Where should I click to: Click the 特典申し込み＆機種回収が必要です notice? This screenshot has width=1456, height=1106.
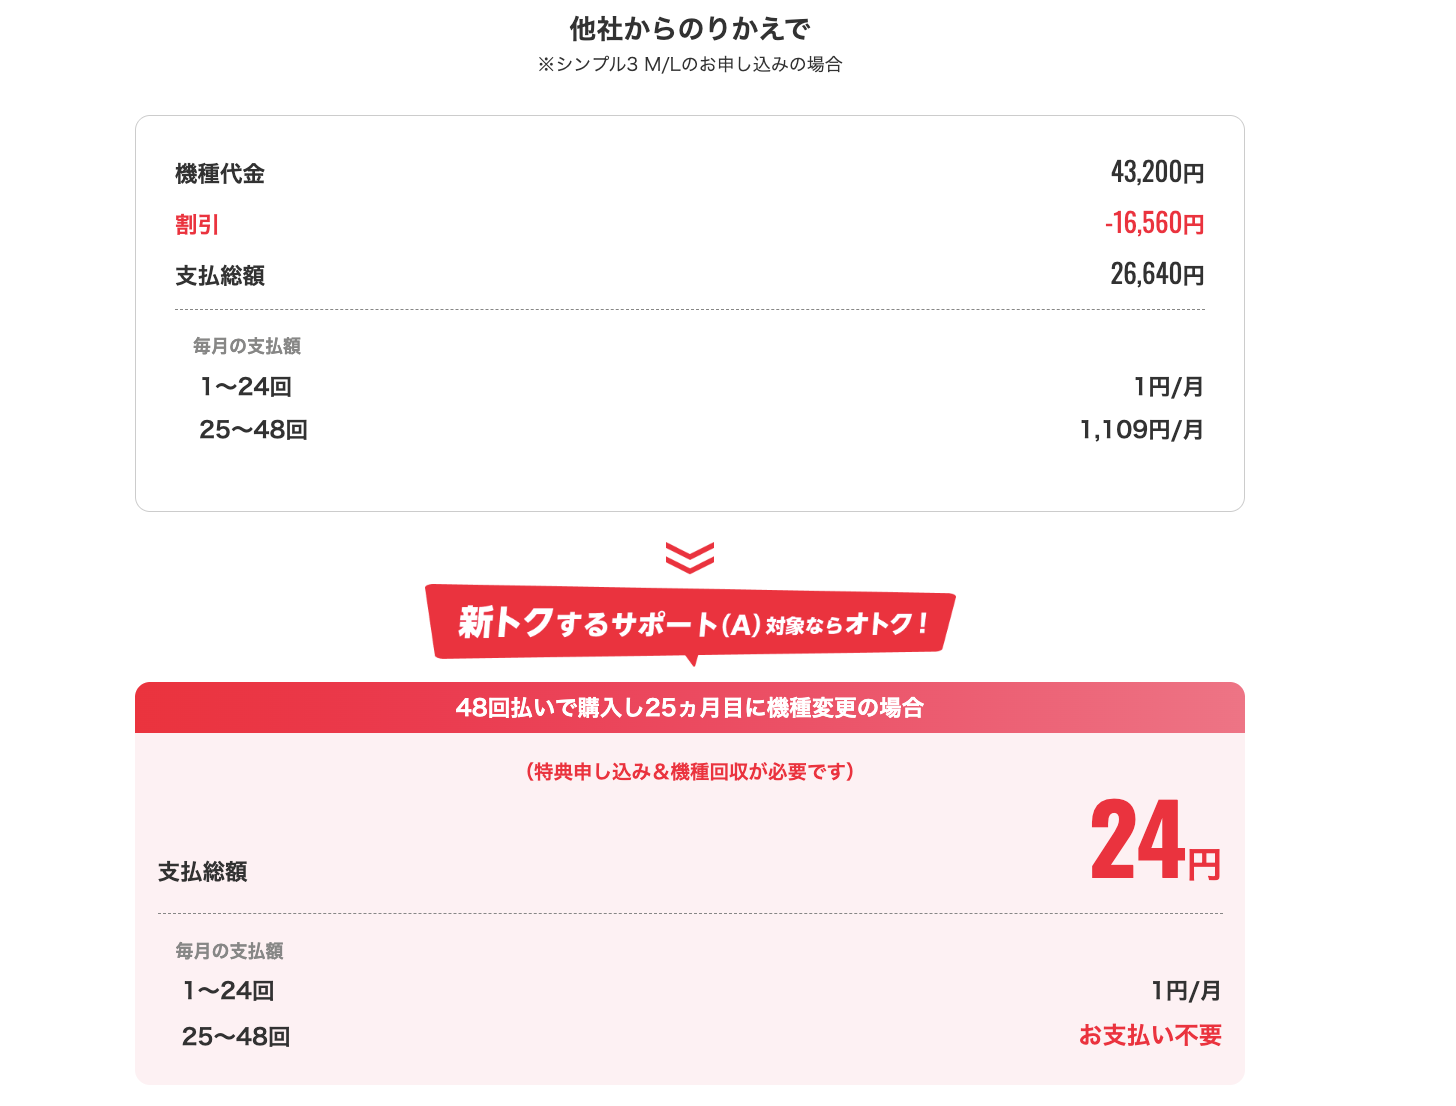[689, 772]
